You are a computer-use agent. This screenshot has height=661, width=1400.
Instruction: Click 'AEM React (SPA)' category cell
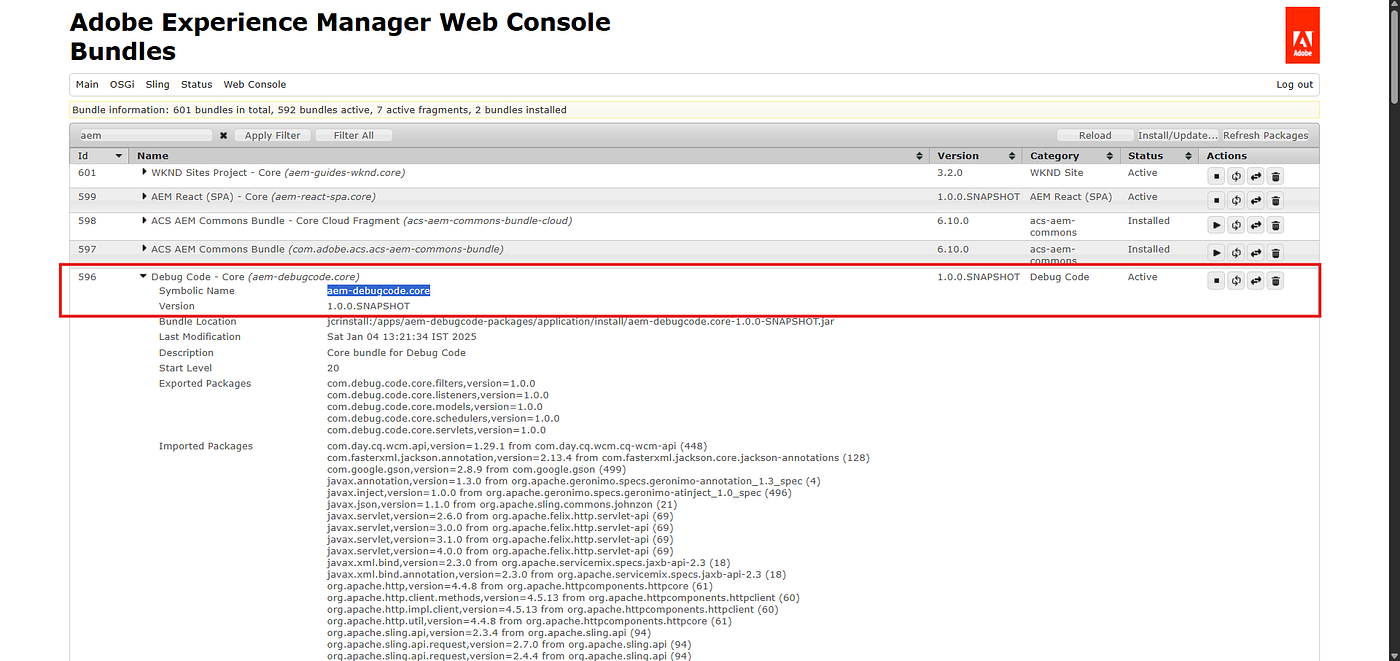click(x=1069, y=197)
